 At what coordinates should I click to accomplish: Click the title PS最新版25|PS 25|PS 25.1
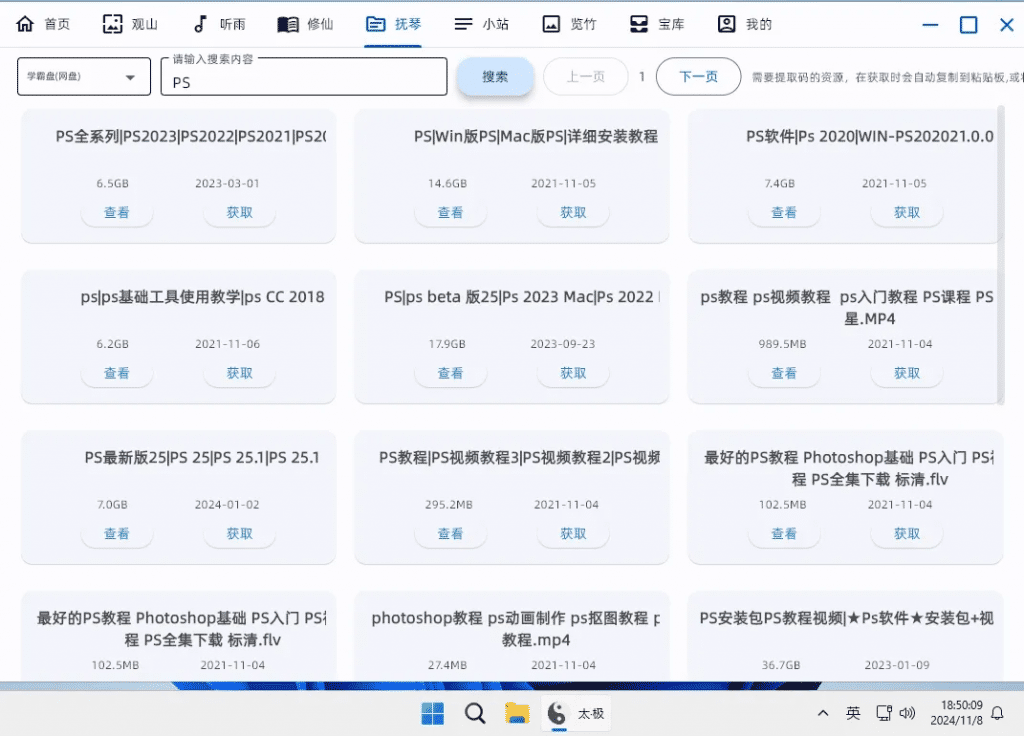tap(202, 458)
